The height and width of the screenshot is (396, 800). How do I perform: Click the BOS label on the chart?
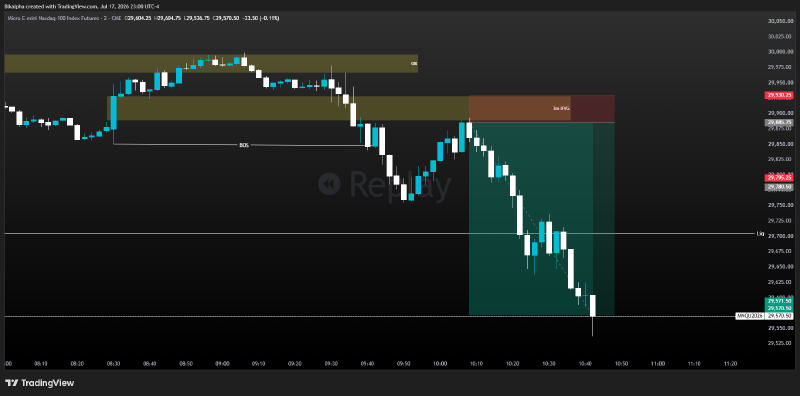[x=244, y=145]
